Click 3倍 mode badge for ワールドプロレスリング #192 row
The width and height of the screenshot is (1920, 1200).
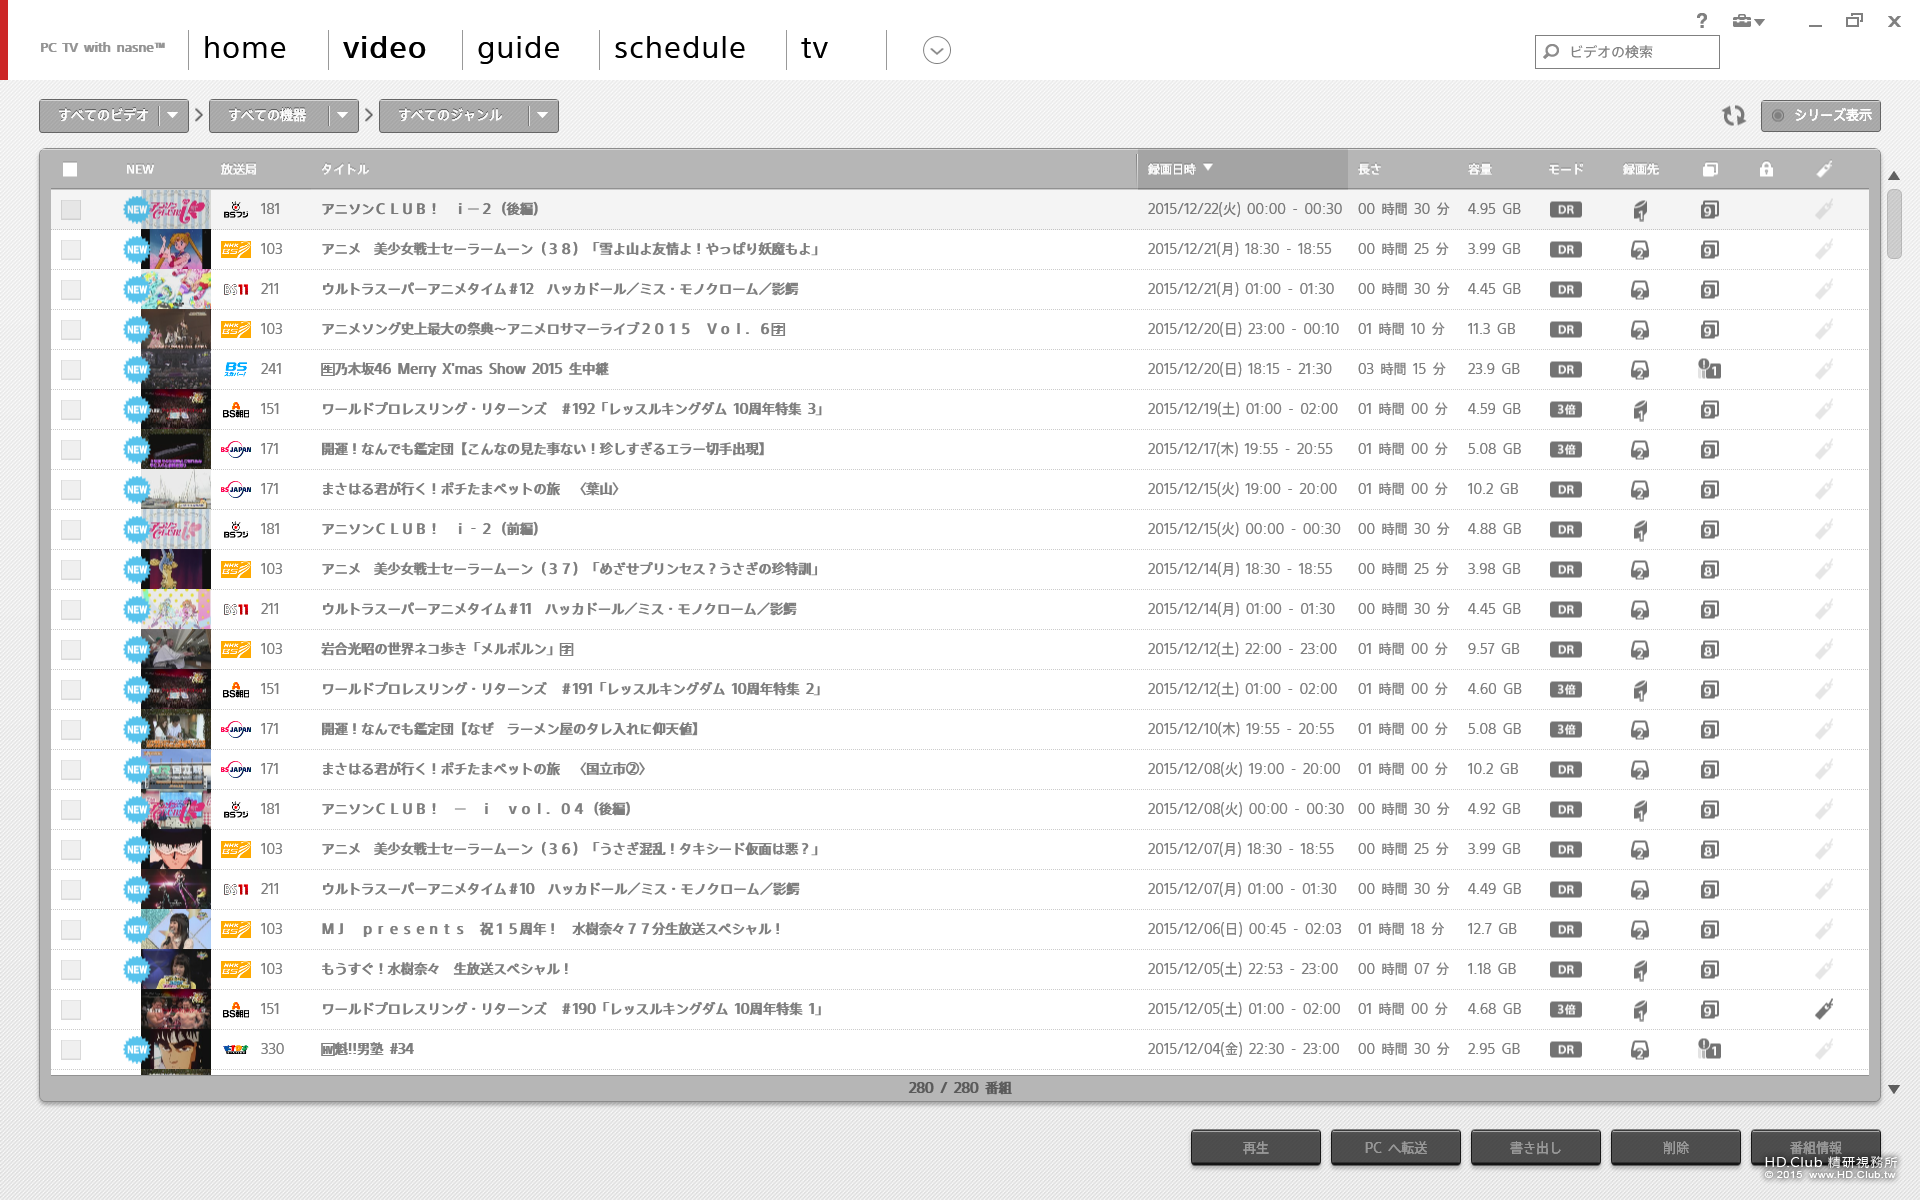[1566, 409]
